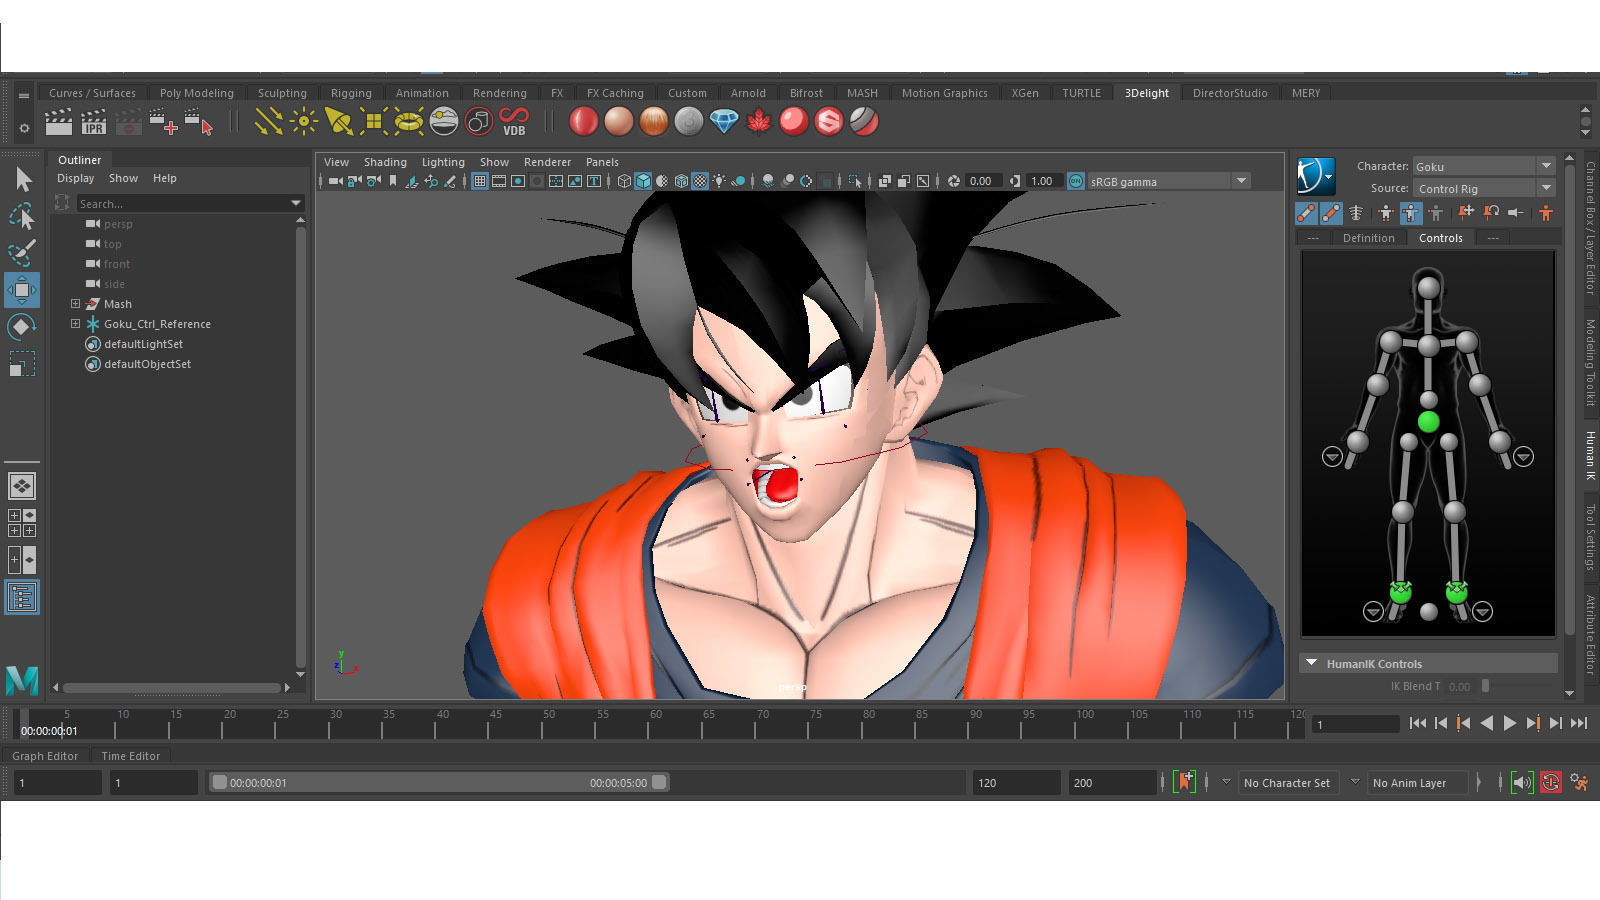Collapse the HumanIK Controls section
1600x900 pixels.
point(1311,663)
